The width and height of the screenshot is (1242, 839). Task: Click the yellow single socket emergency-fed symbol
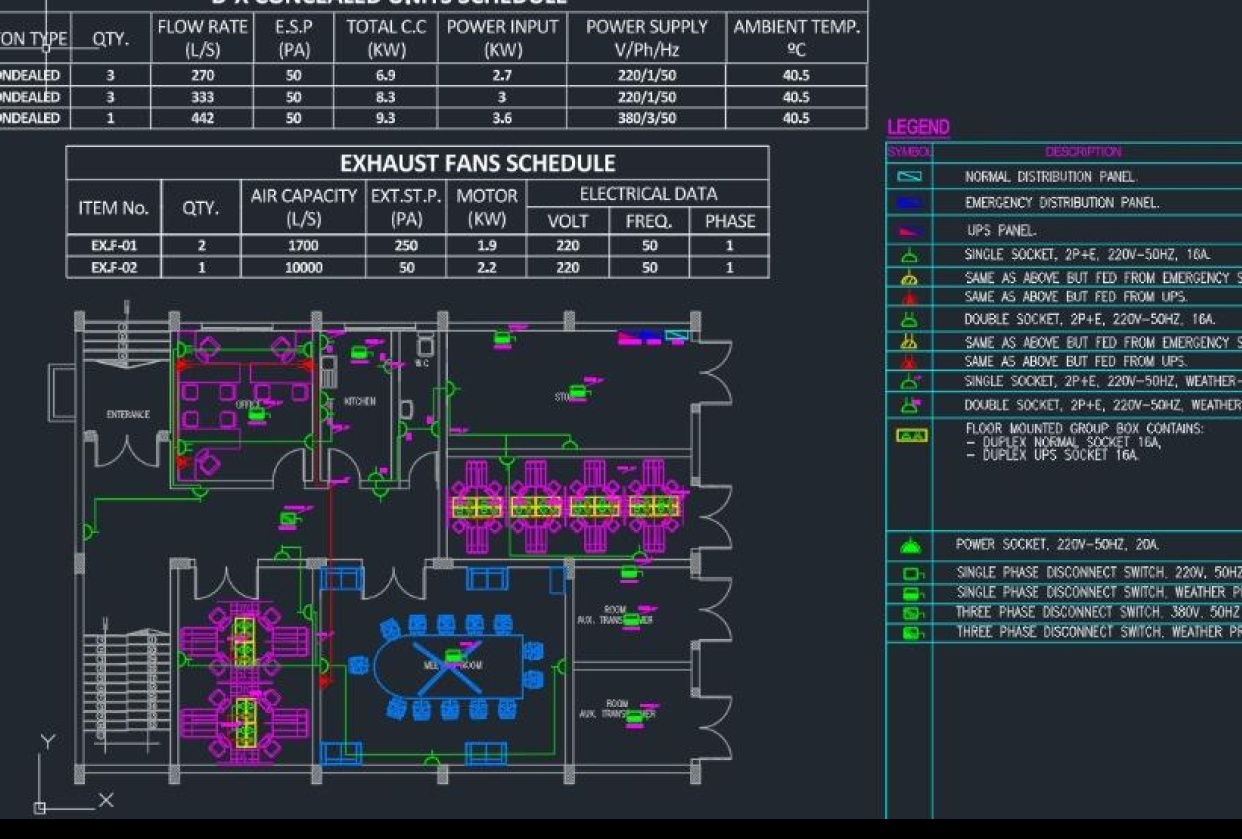[x=909, y=279]
